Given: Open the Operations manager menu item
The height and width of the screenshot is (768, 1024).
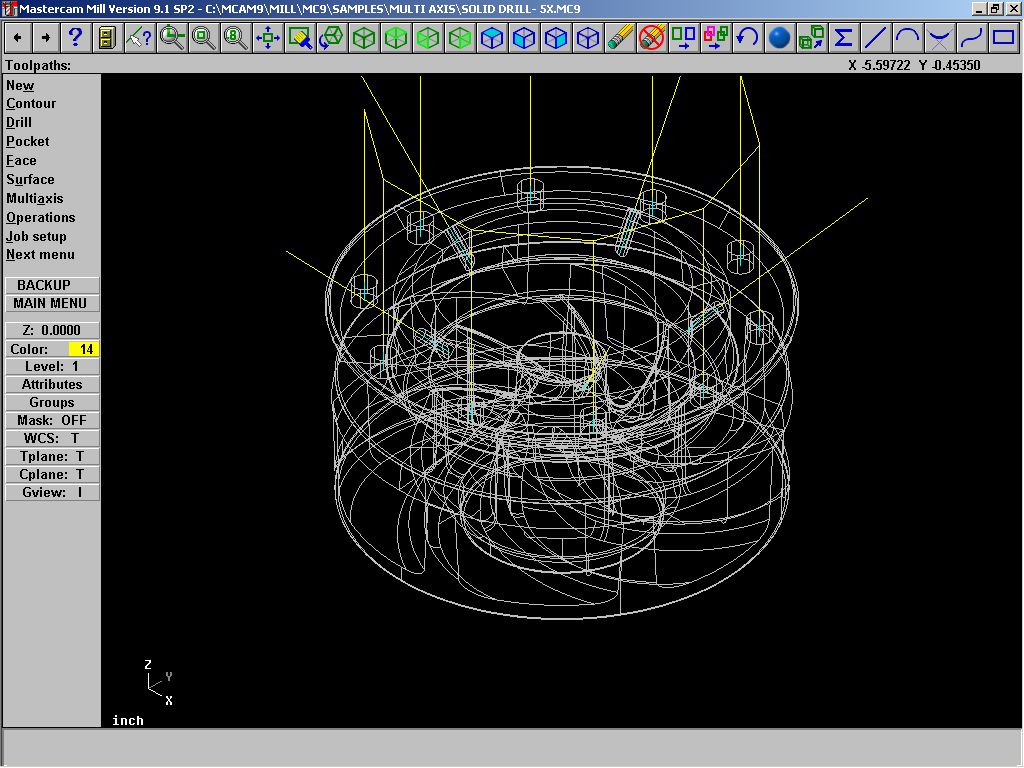Looking at the screenshot, I should point(40,217).
